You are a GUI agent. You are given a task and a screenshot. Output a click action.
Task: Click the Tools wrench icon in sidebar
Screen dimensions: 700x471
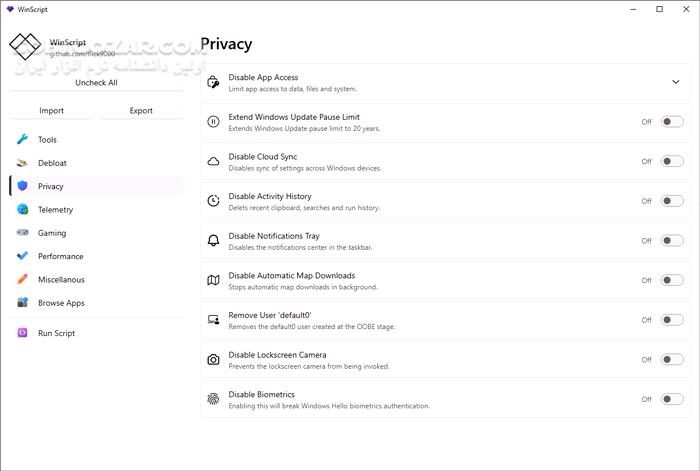[22, 139]
